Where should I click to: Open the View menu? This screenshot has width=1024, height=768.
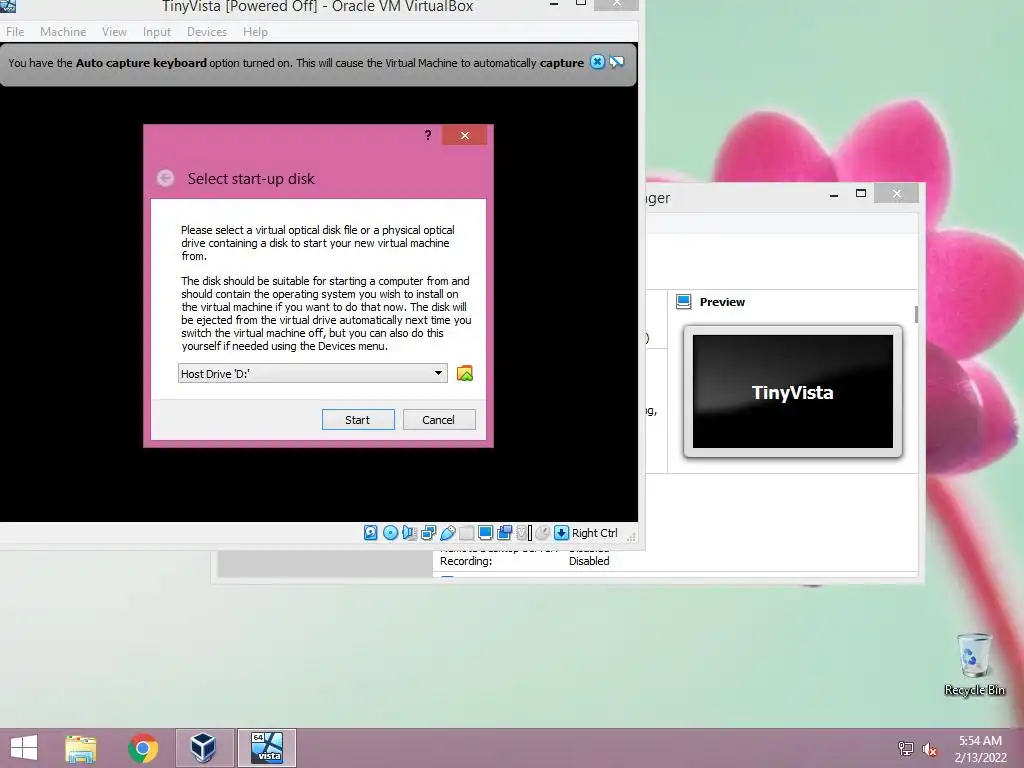point(114,31)
